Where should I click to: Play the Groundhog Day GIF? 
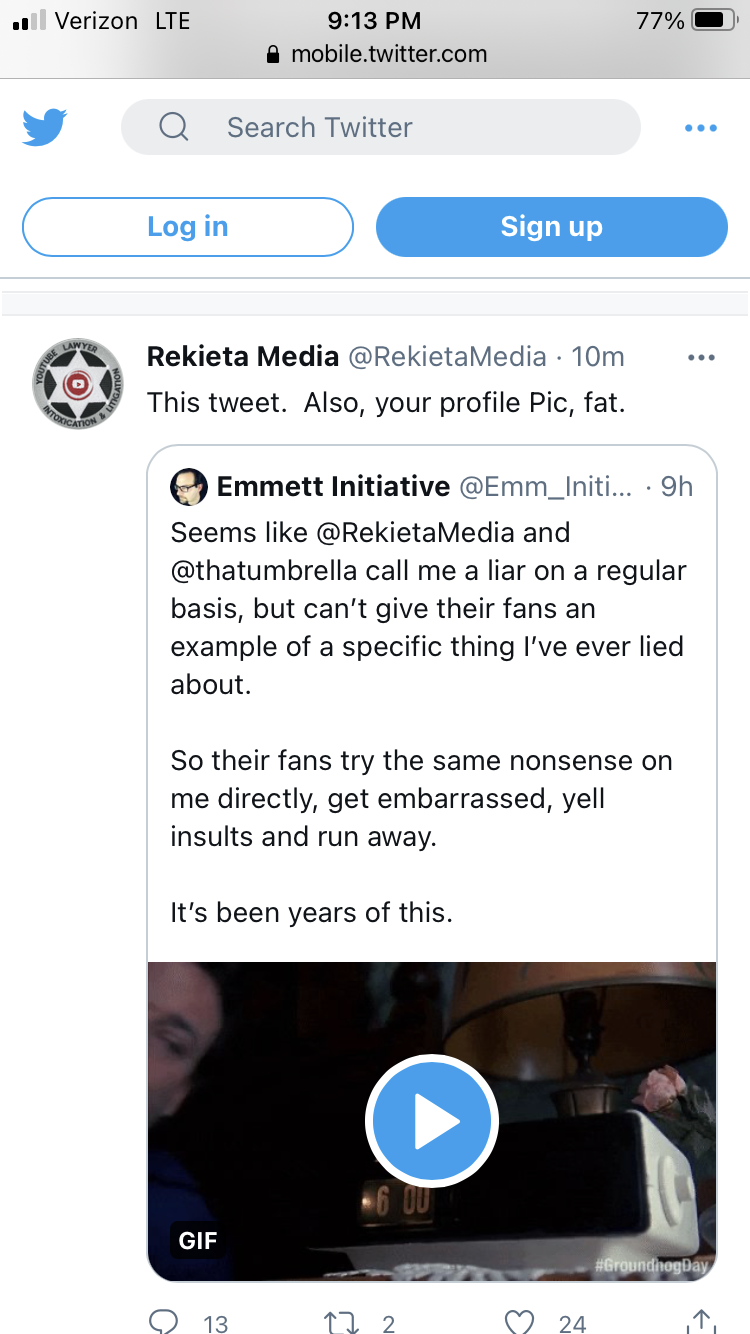[x=432, y=1121]
